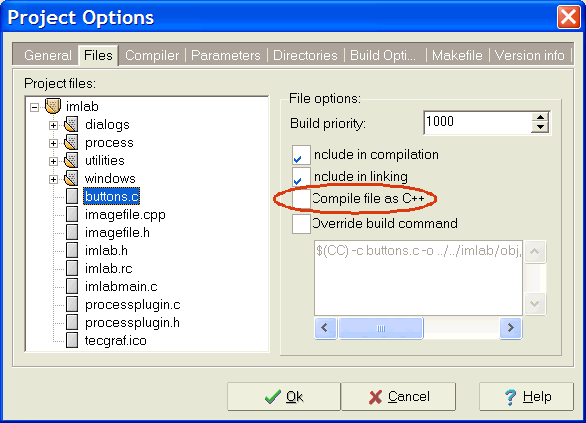The height and width of the screenshot is (423, 586).
Task: Click the imlab project root folder icon
Action: point(53,106)
